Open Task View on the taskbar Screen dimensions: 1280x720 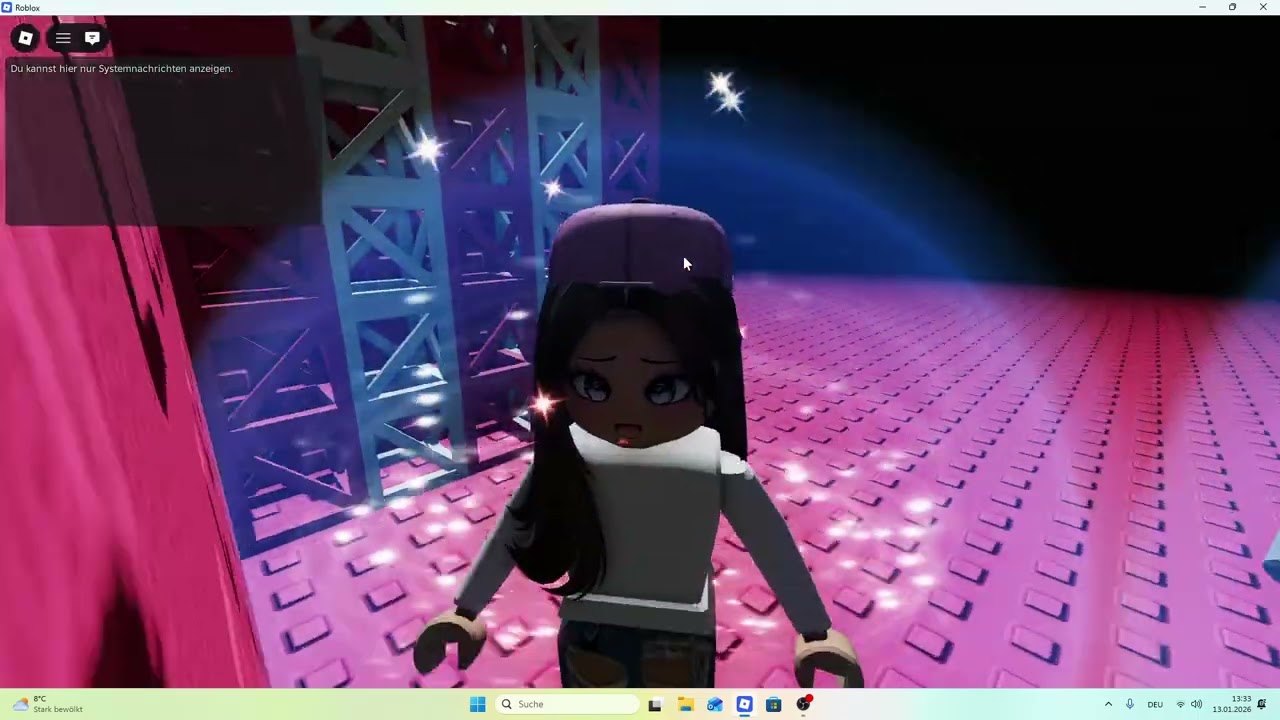click(x=655, y=704)
